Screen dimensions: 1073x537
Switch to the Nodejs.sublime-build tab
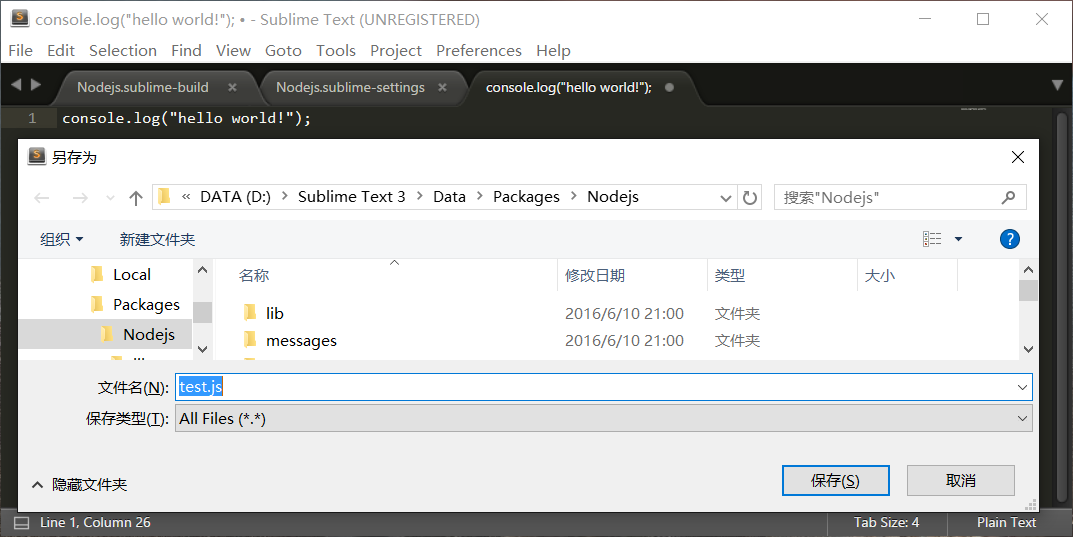(x=143, y=88)
